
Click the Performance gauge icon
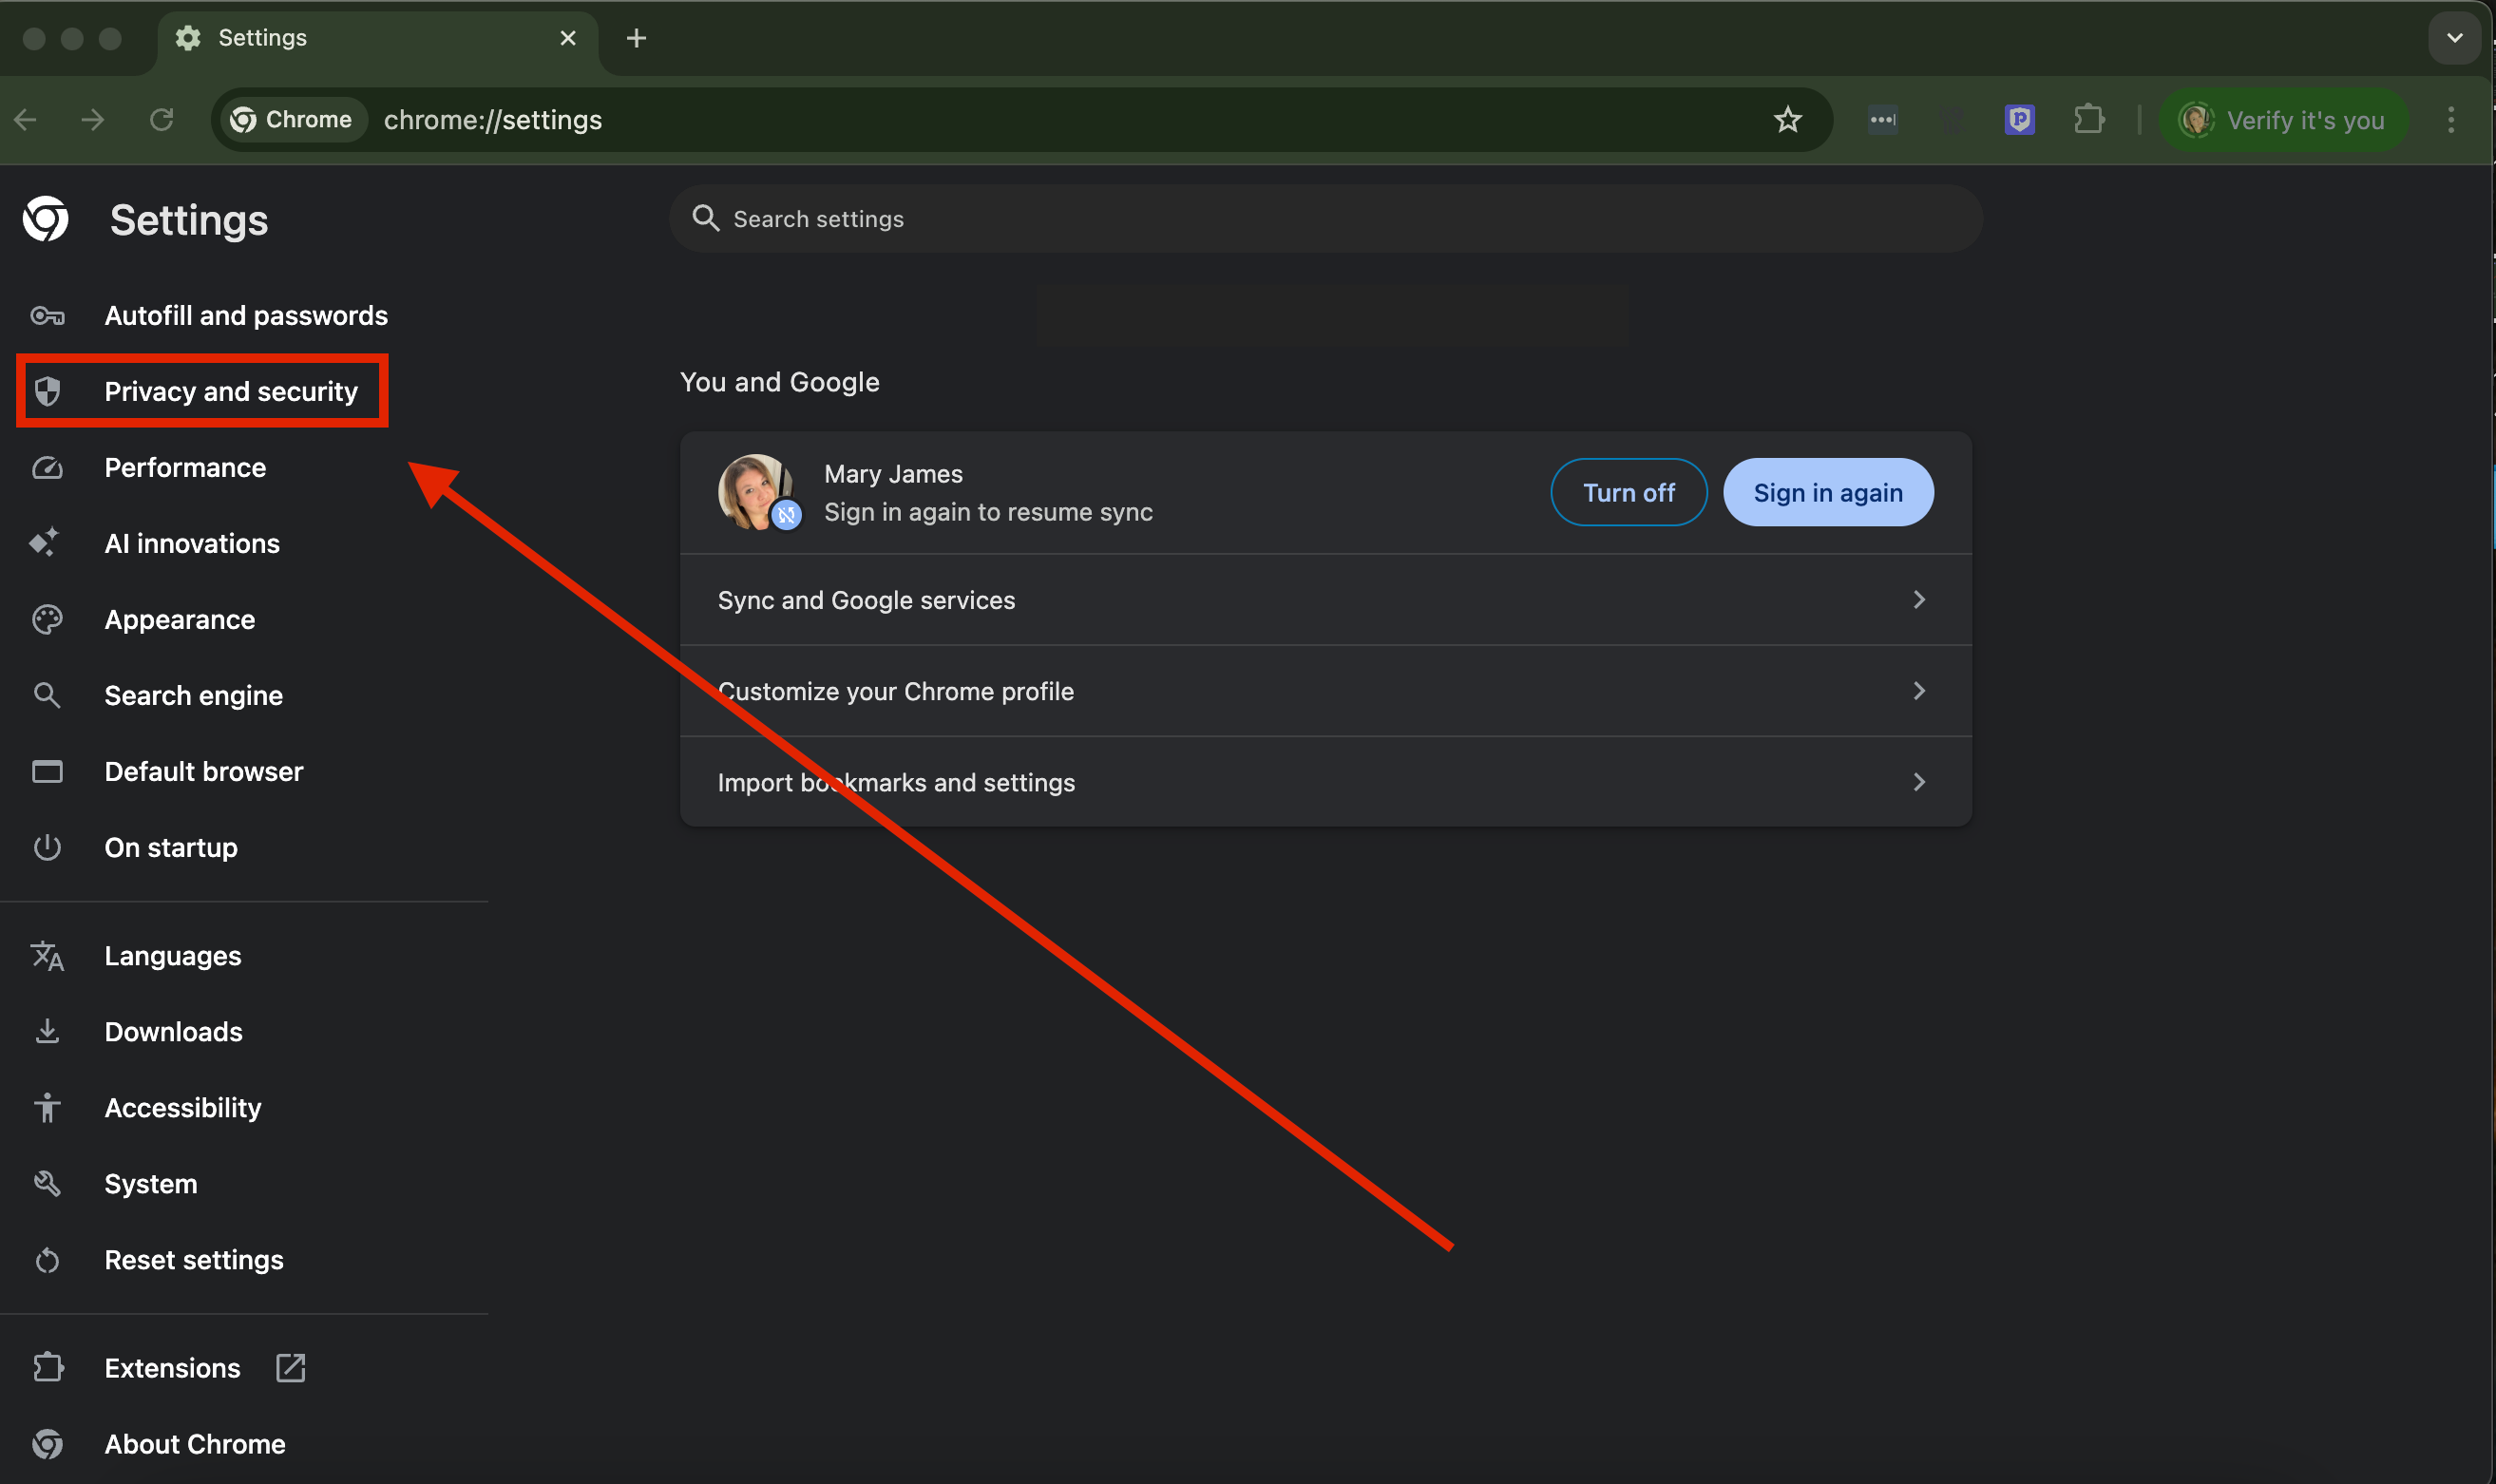pos(47,467)
